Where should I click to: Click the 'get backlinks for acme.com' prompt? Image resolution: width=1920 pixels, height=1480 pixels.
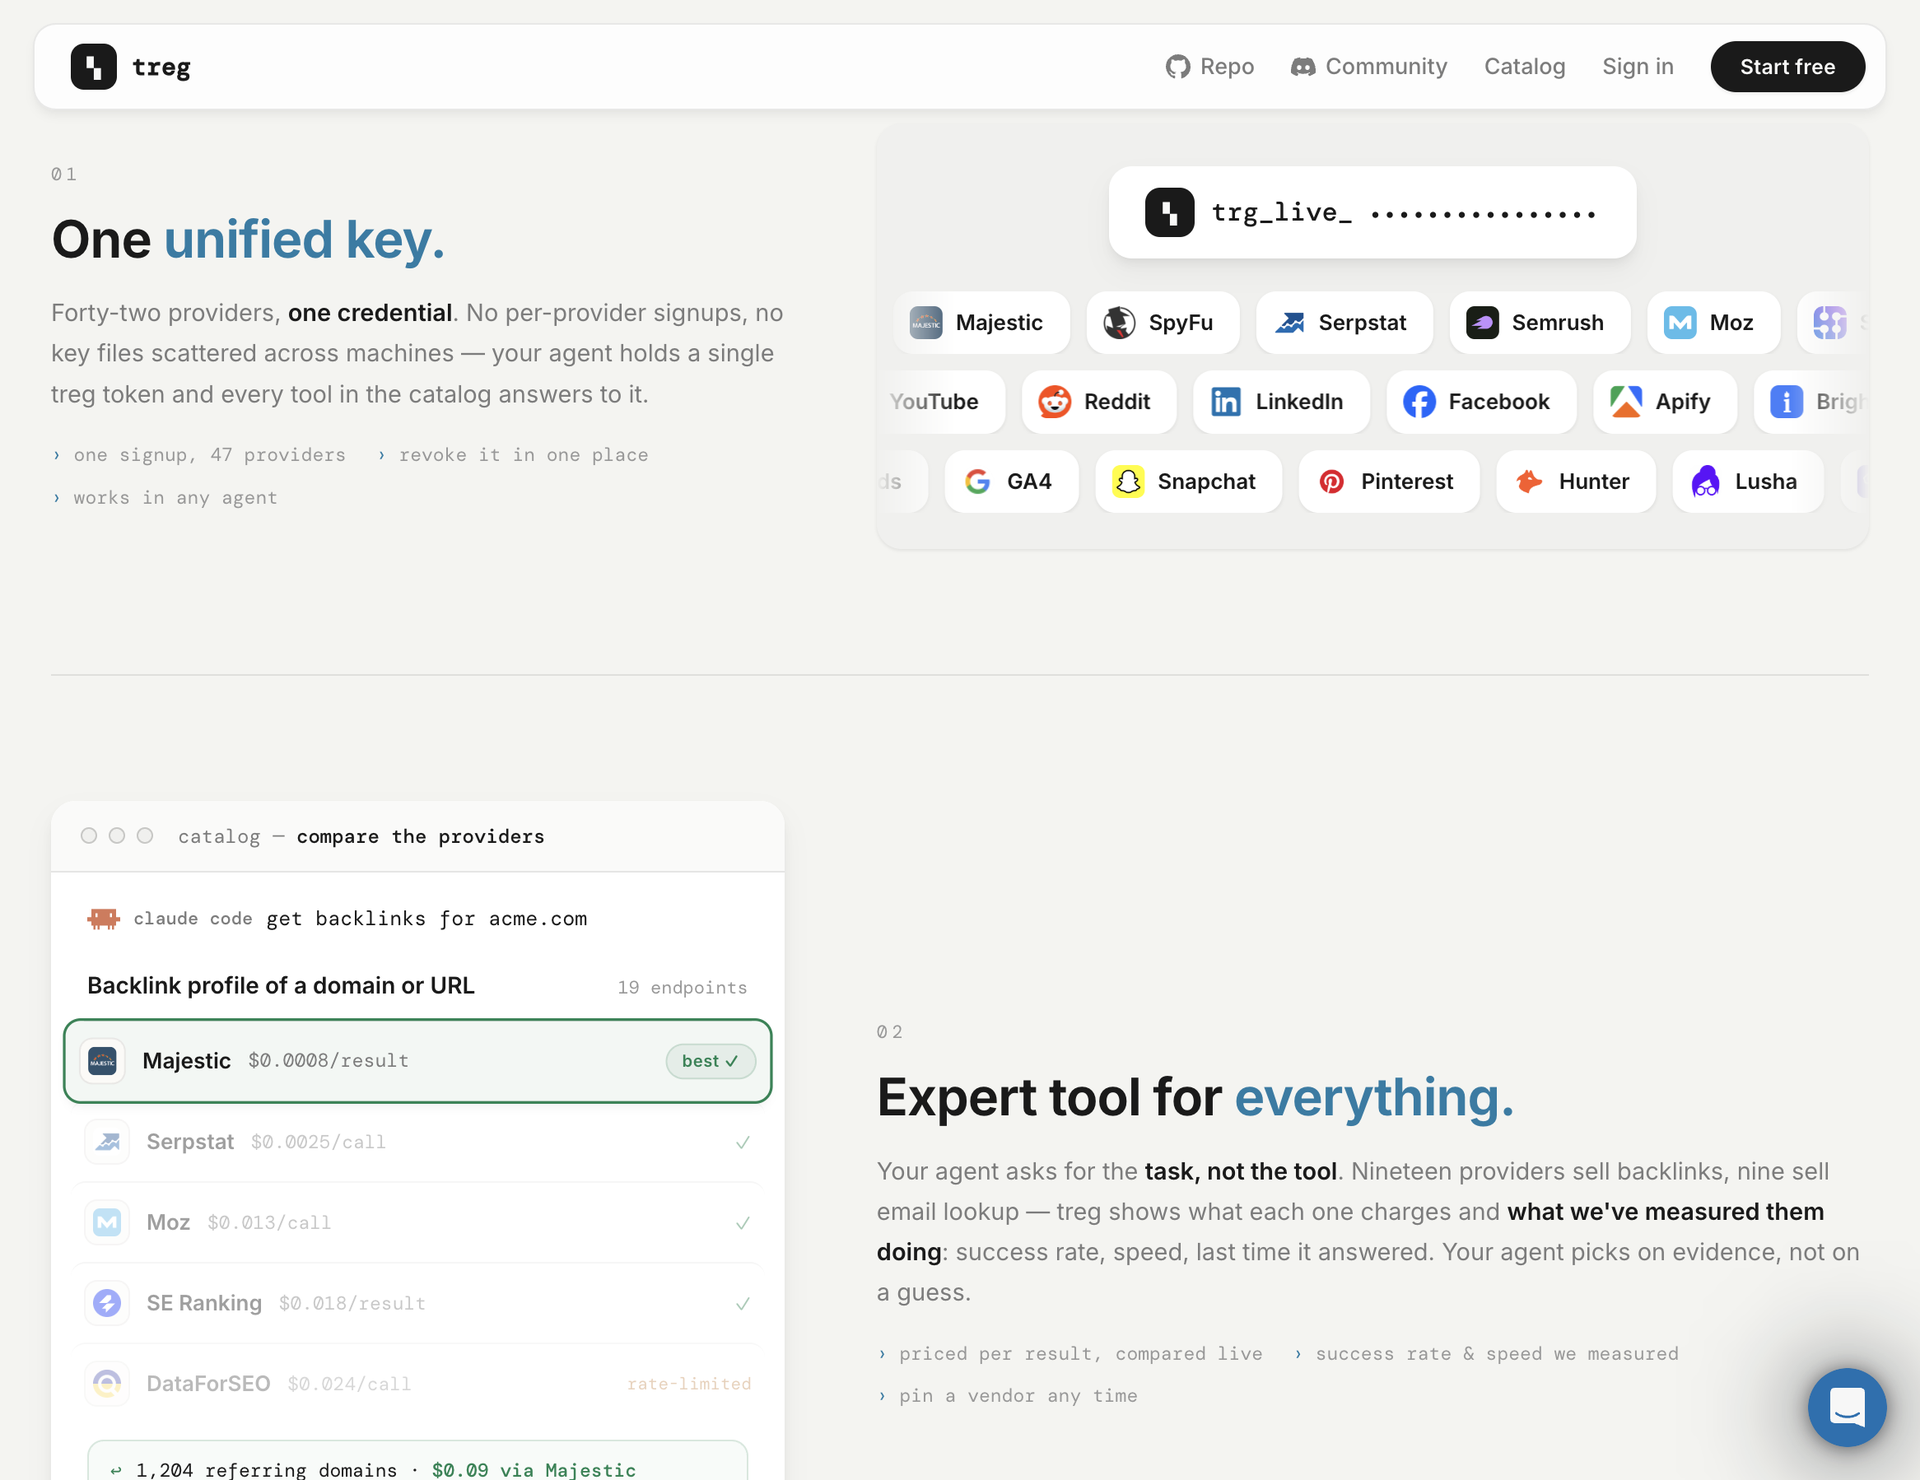427,919
